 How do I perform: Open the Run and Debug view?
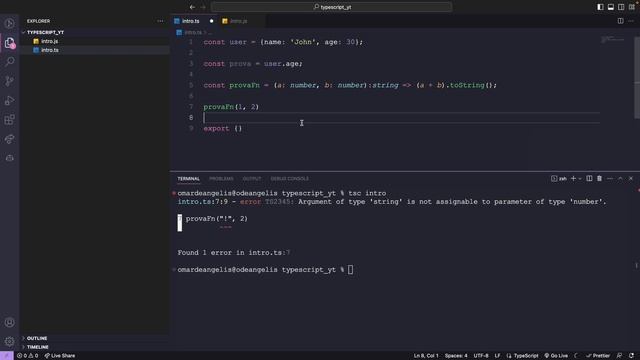[9, 100]
